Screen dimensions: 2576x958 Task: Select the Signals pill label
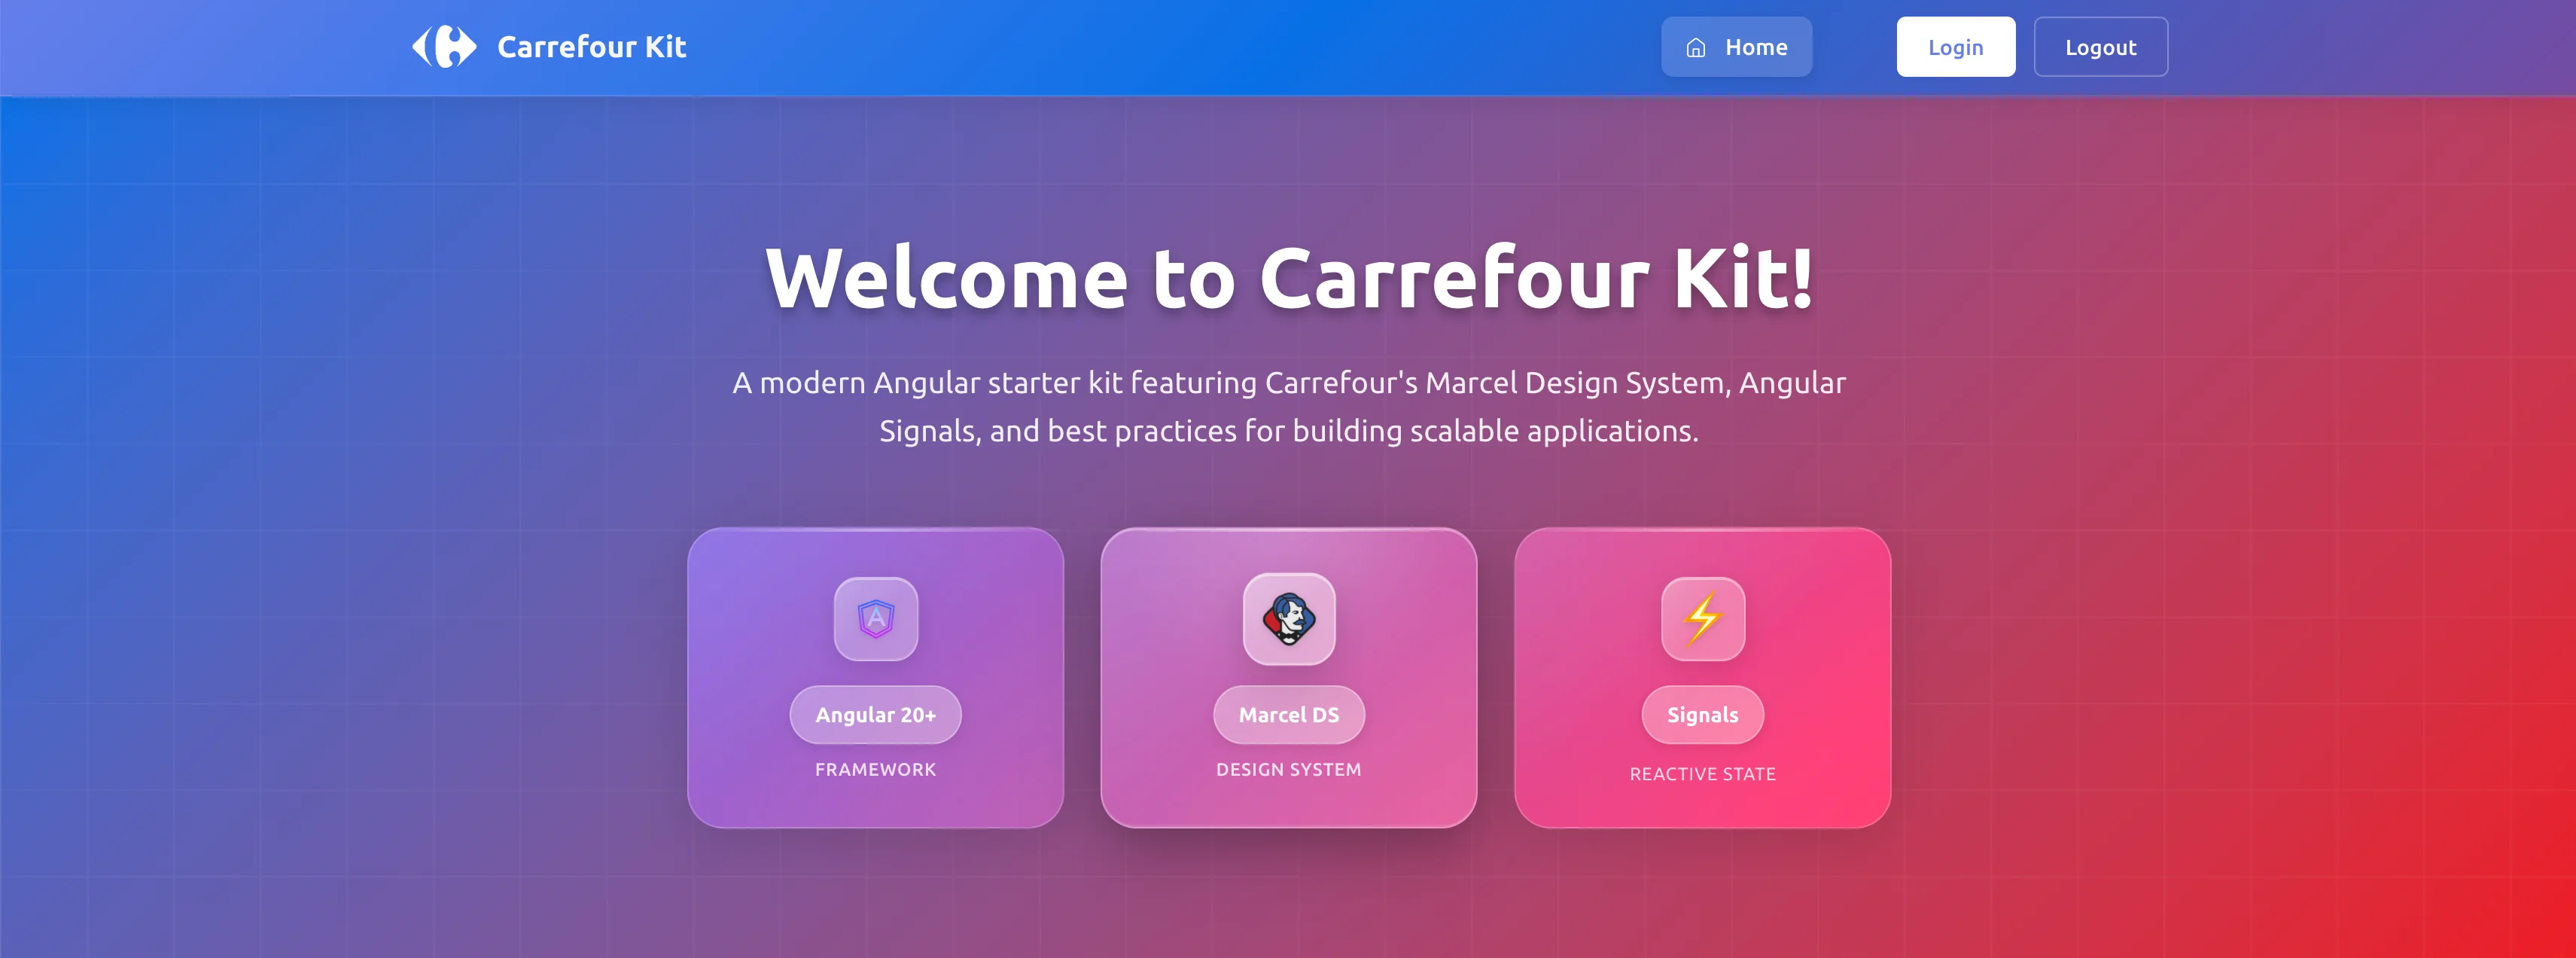[x=1703, y=715]
